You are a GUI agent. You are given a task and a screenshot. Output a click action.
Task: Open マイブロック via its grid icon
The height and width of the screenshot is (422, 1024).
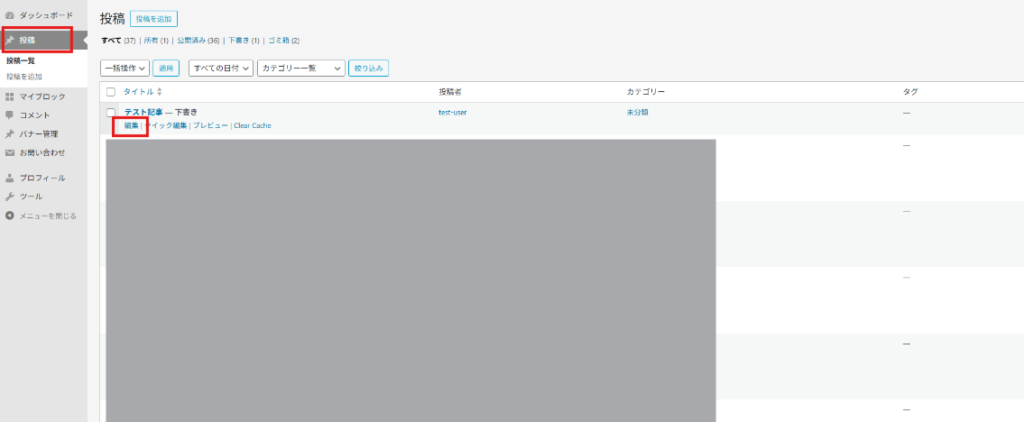pyautogui.click(x=9, y=97)
